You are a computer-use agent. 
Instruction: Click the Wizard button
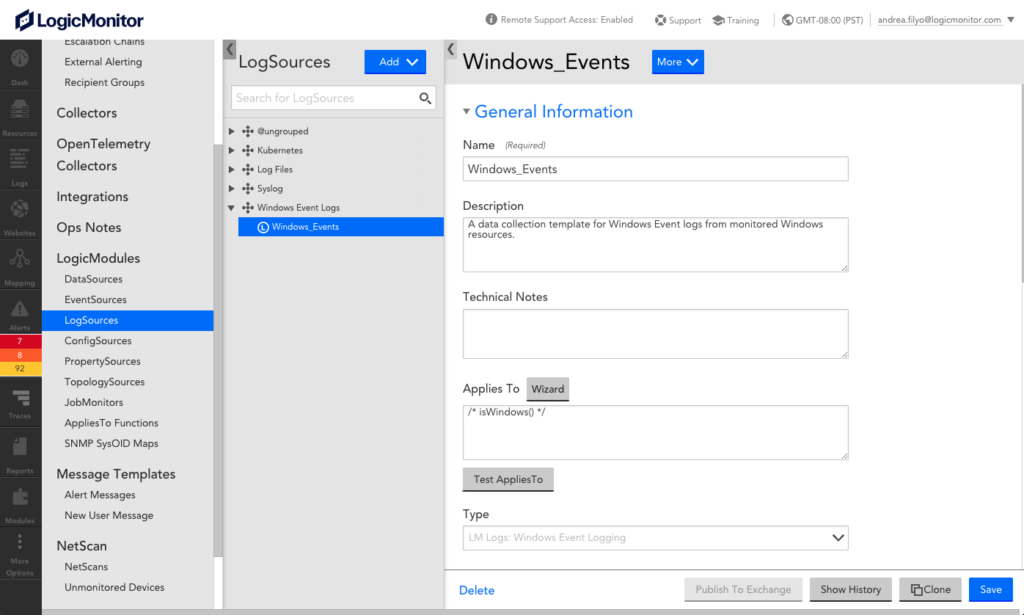[547, 389]
